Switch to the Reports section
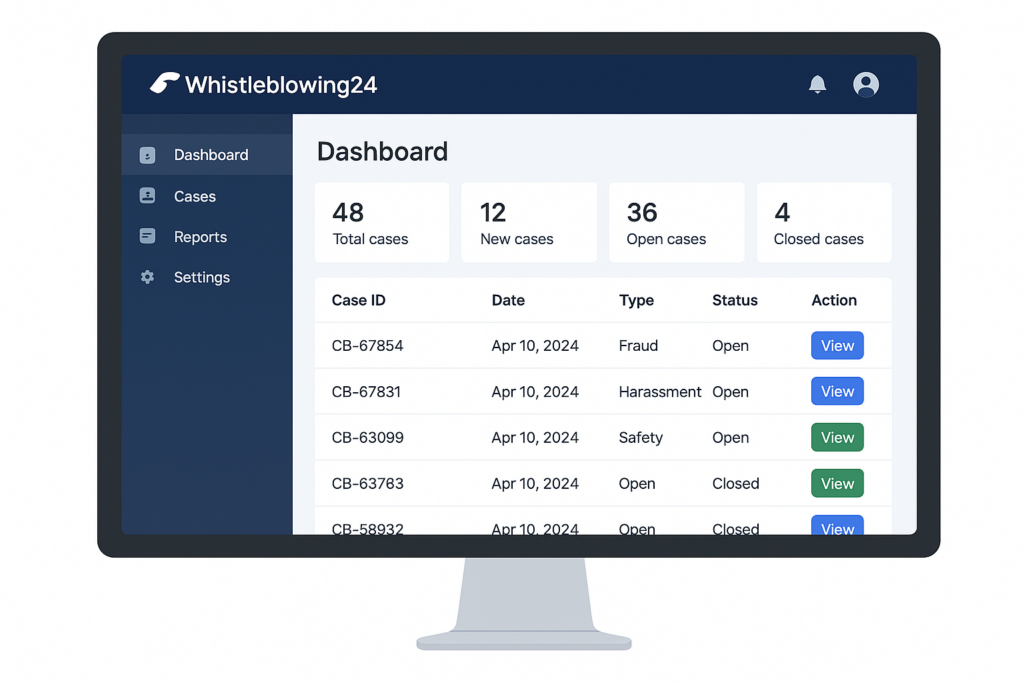The image size is (1024, 683). pos(200,237)
